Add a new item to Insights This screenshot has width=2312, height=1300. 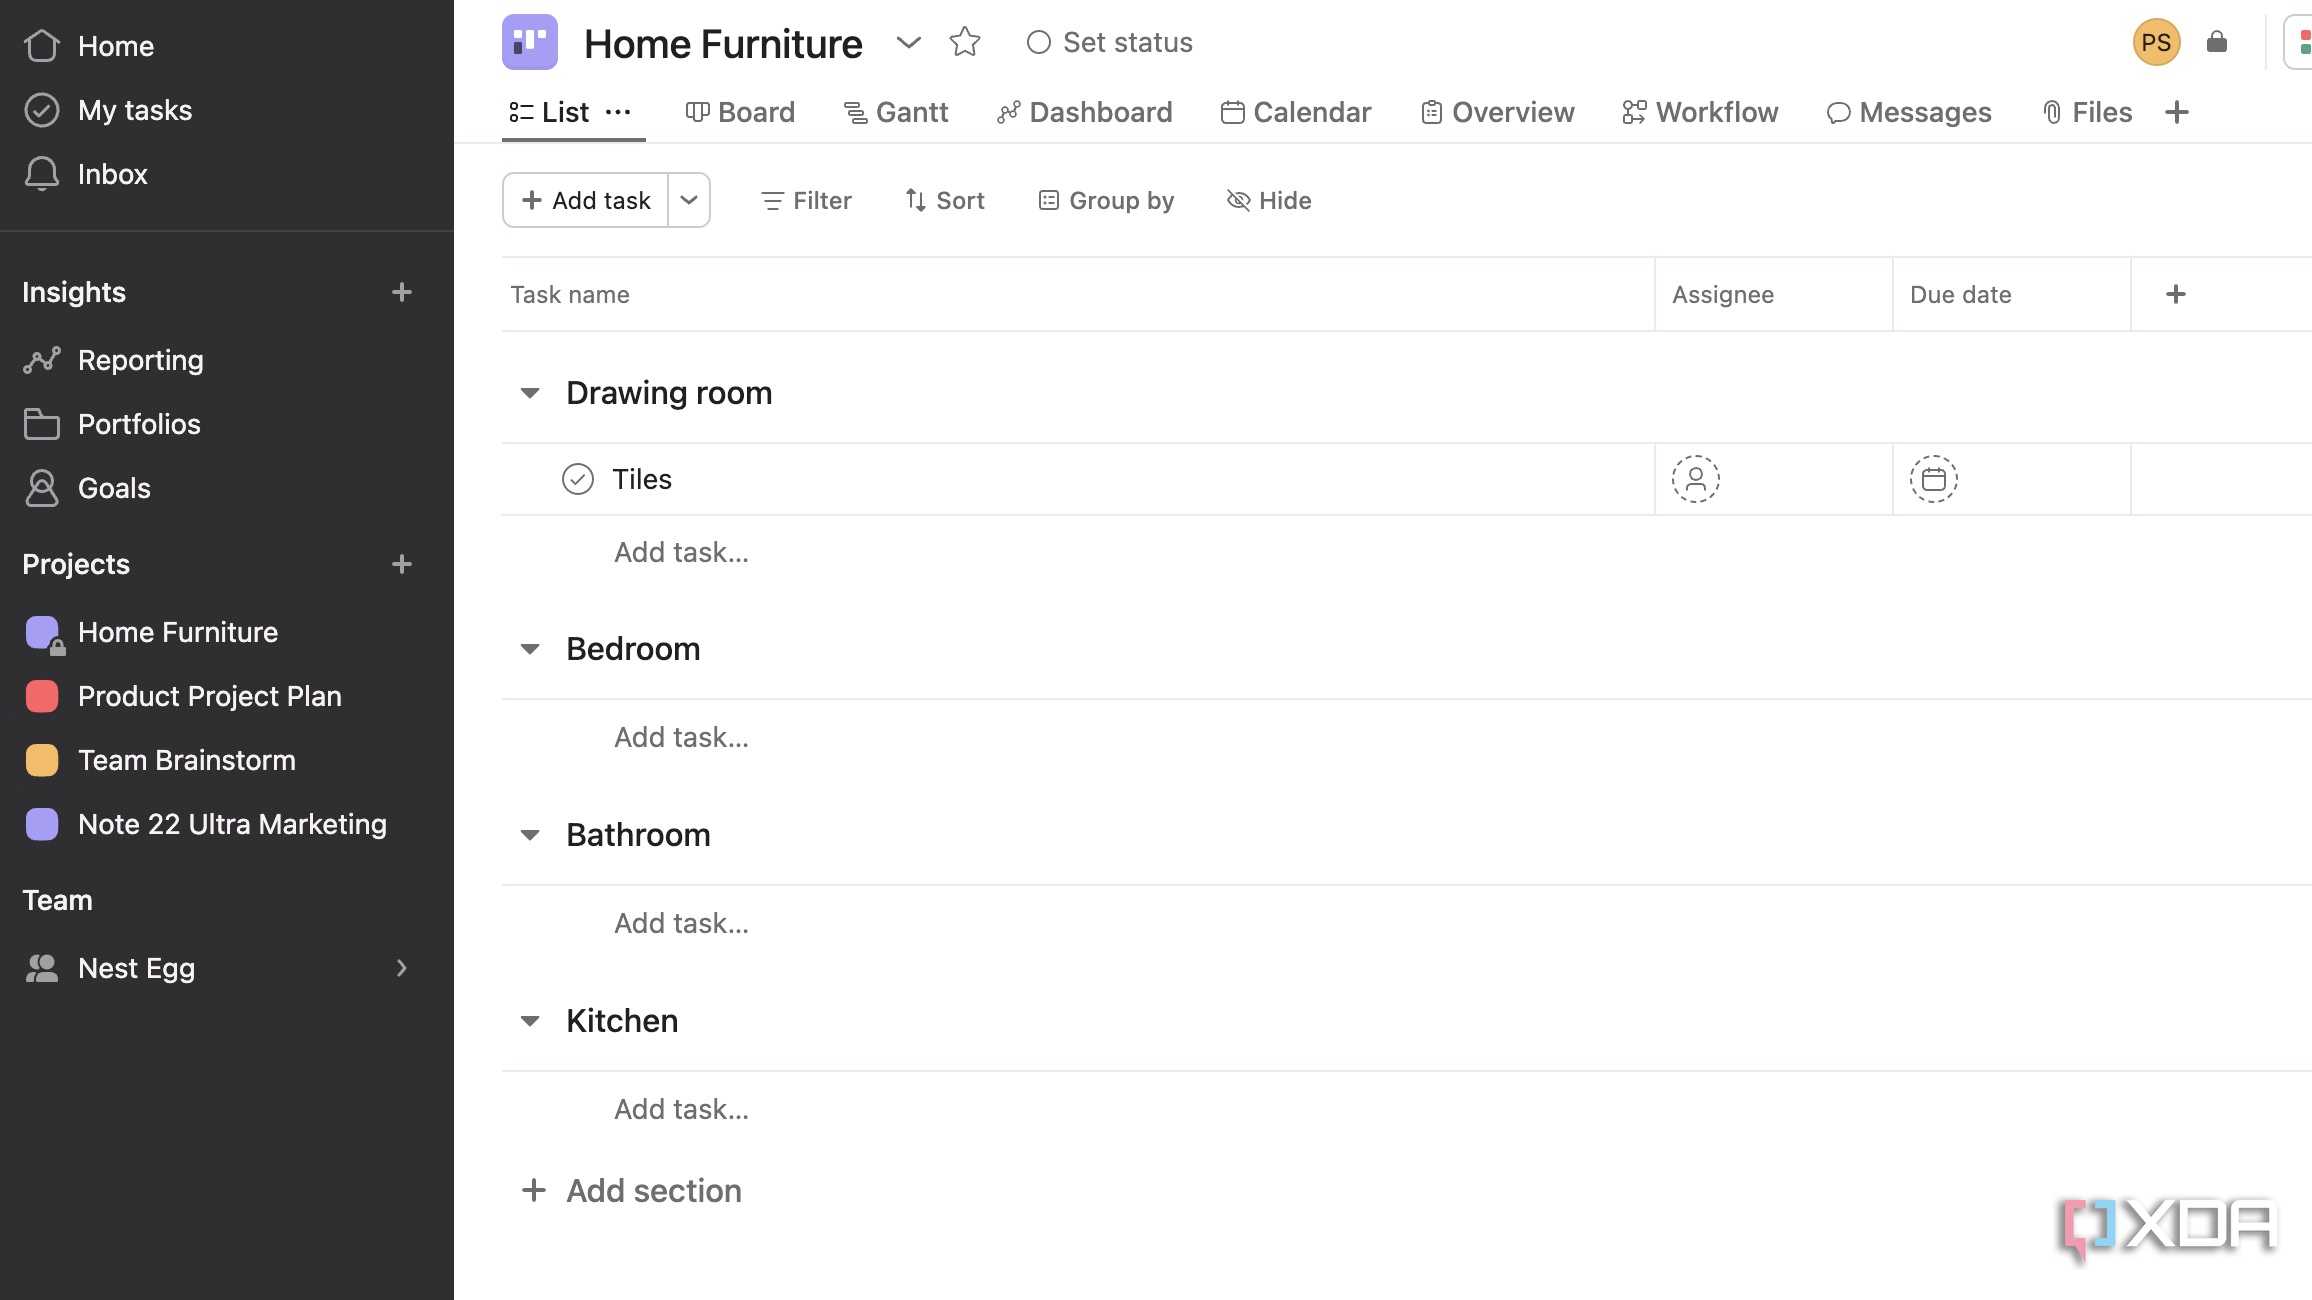coord(402,292)
